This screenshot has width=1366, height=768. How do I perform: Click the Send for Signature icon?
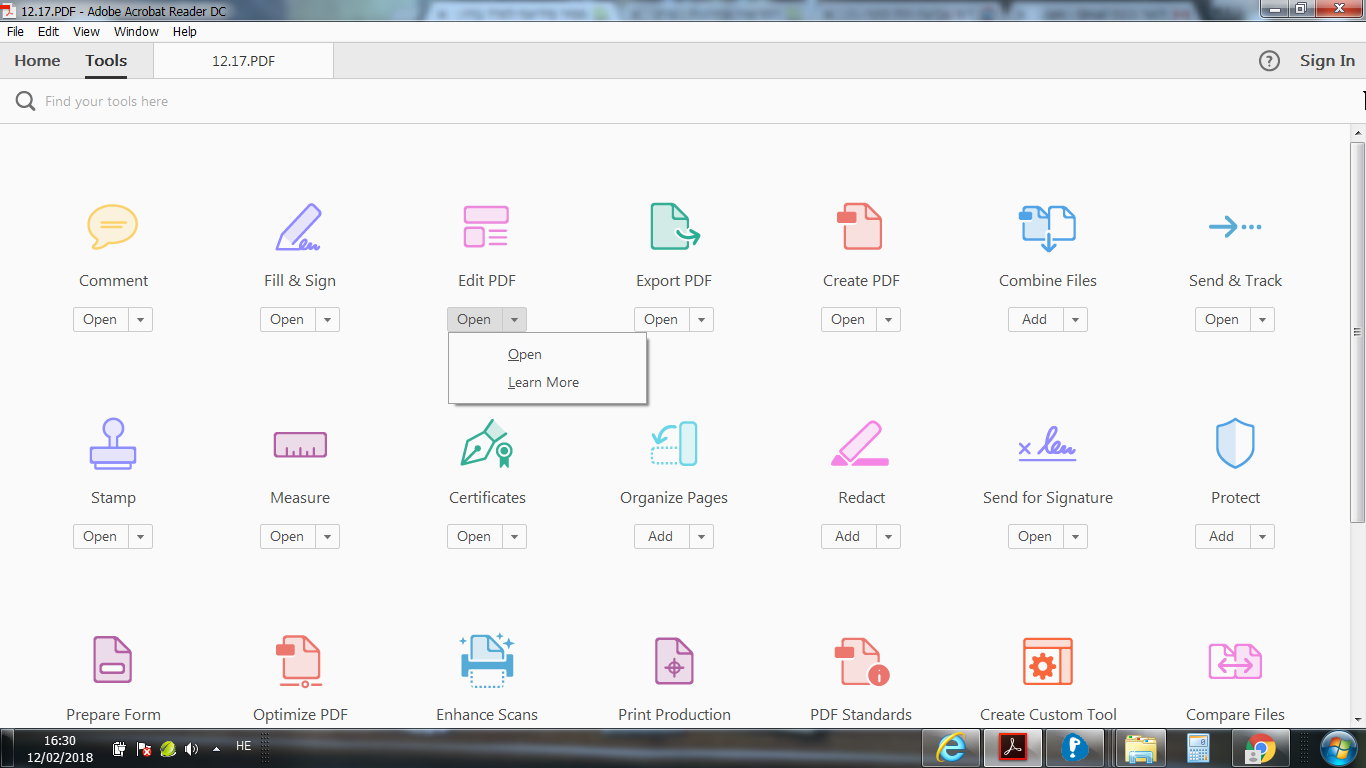tap(1047, 444)
